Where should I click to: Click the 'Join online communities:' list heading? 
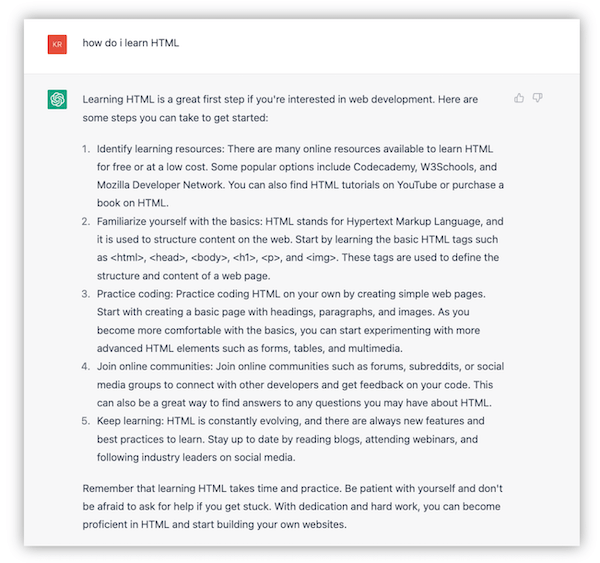pos(155,366)
